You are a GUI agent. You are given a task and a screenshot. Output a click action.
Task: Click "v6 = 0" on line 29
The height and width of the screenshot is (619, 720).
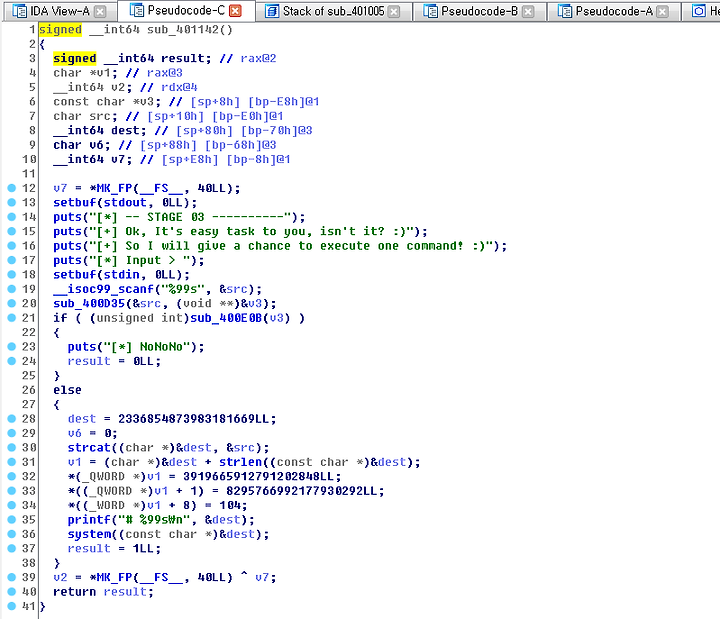92,433
